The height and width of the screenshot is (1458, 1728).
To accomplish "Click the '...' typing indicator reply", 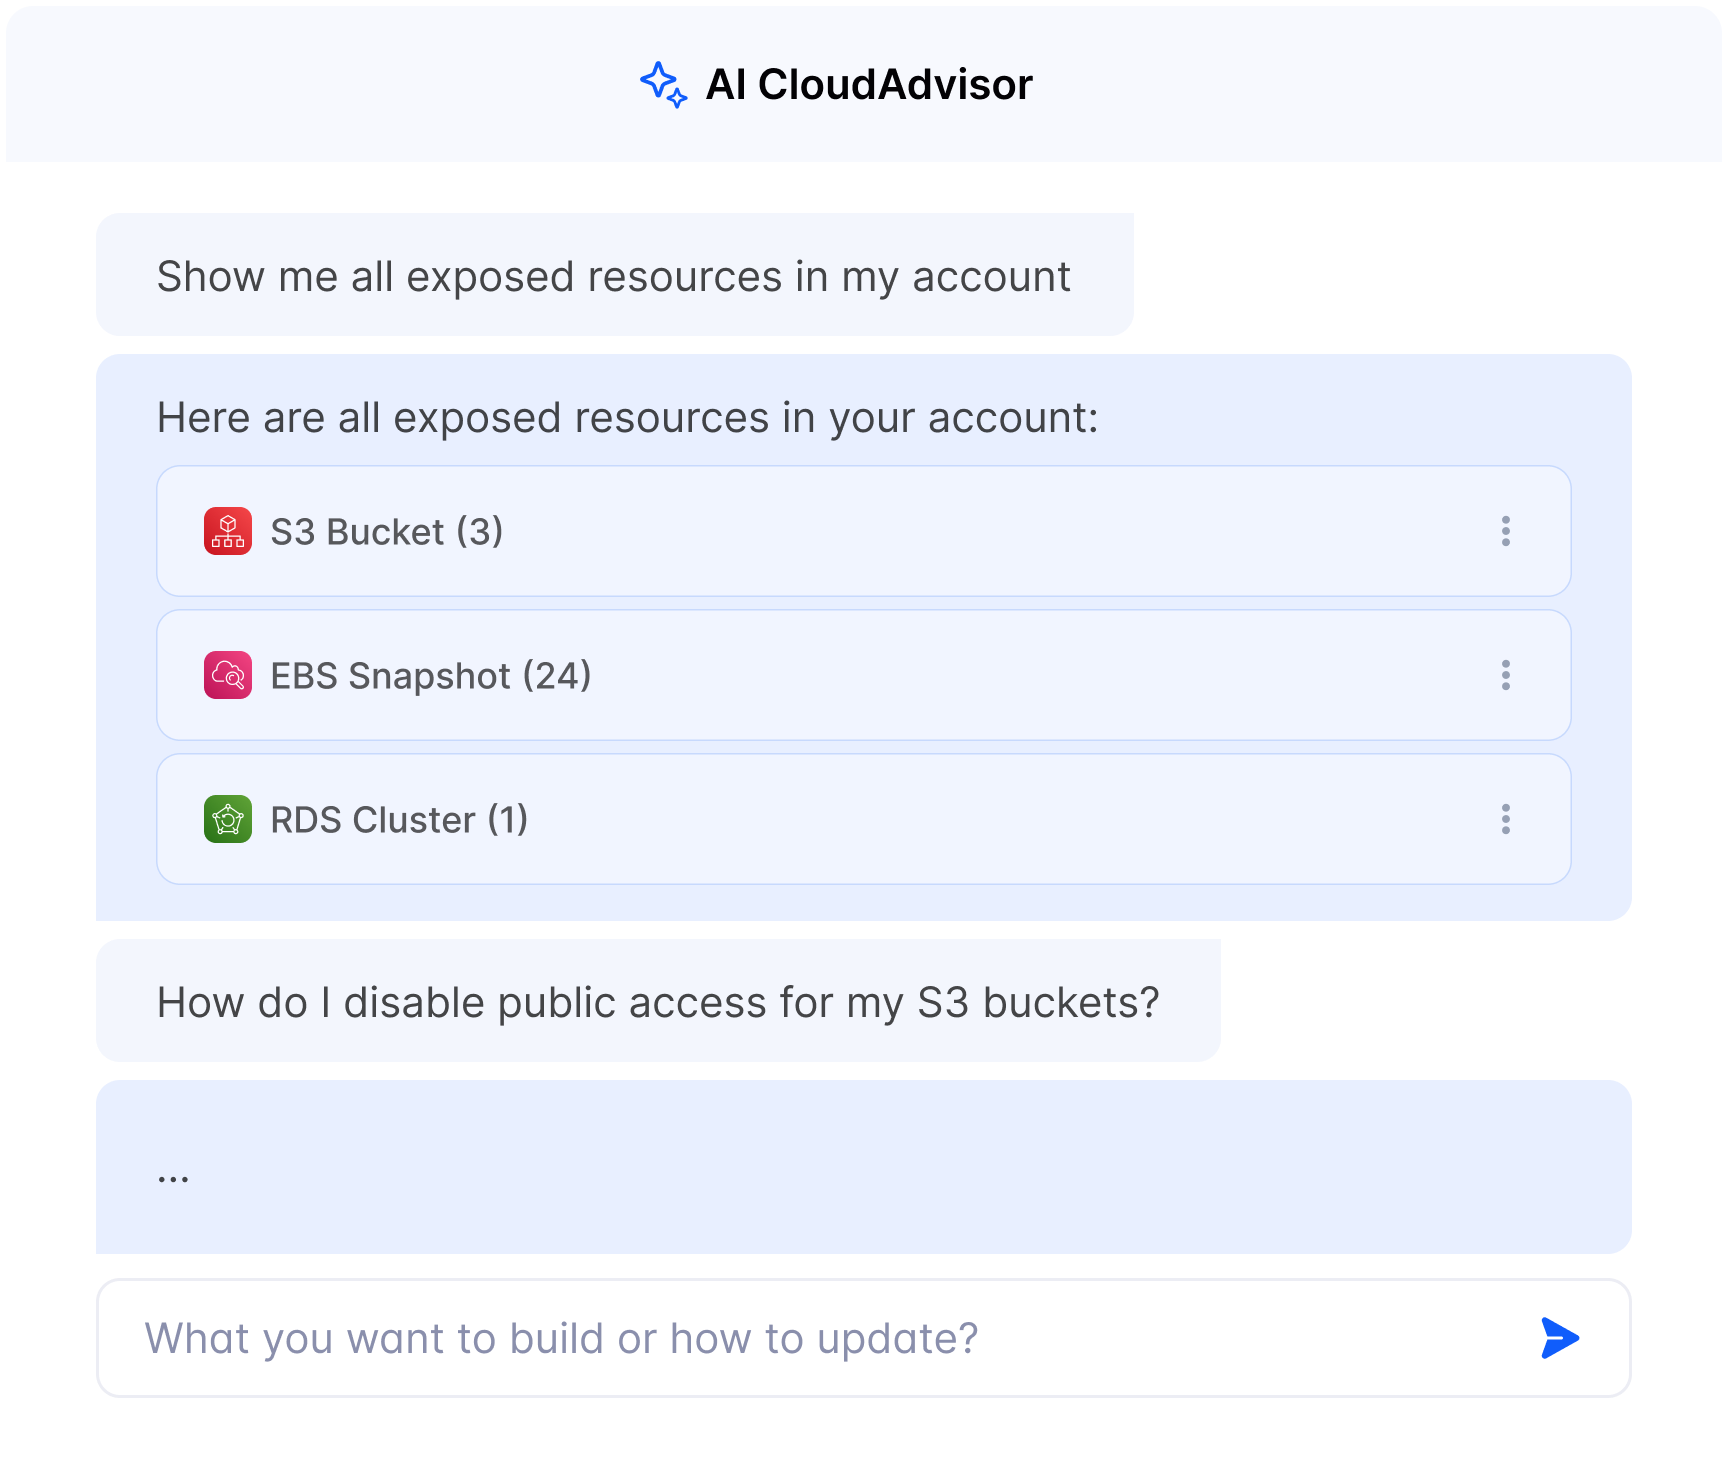I will click(x=864, y=1167).
